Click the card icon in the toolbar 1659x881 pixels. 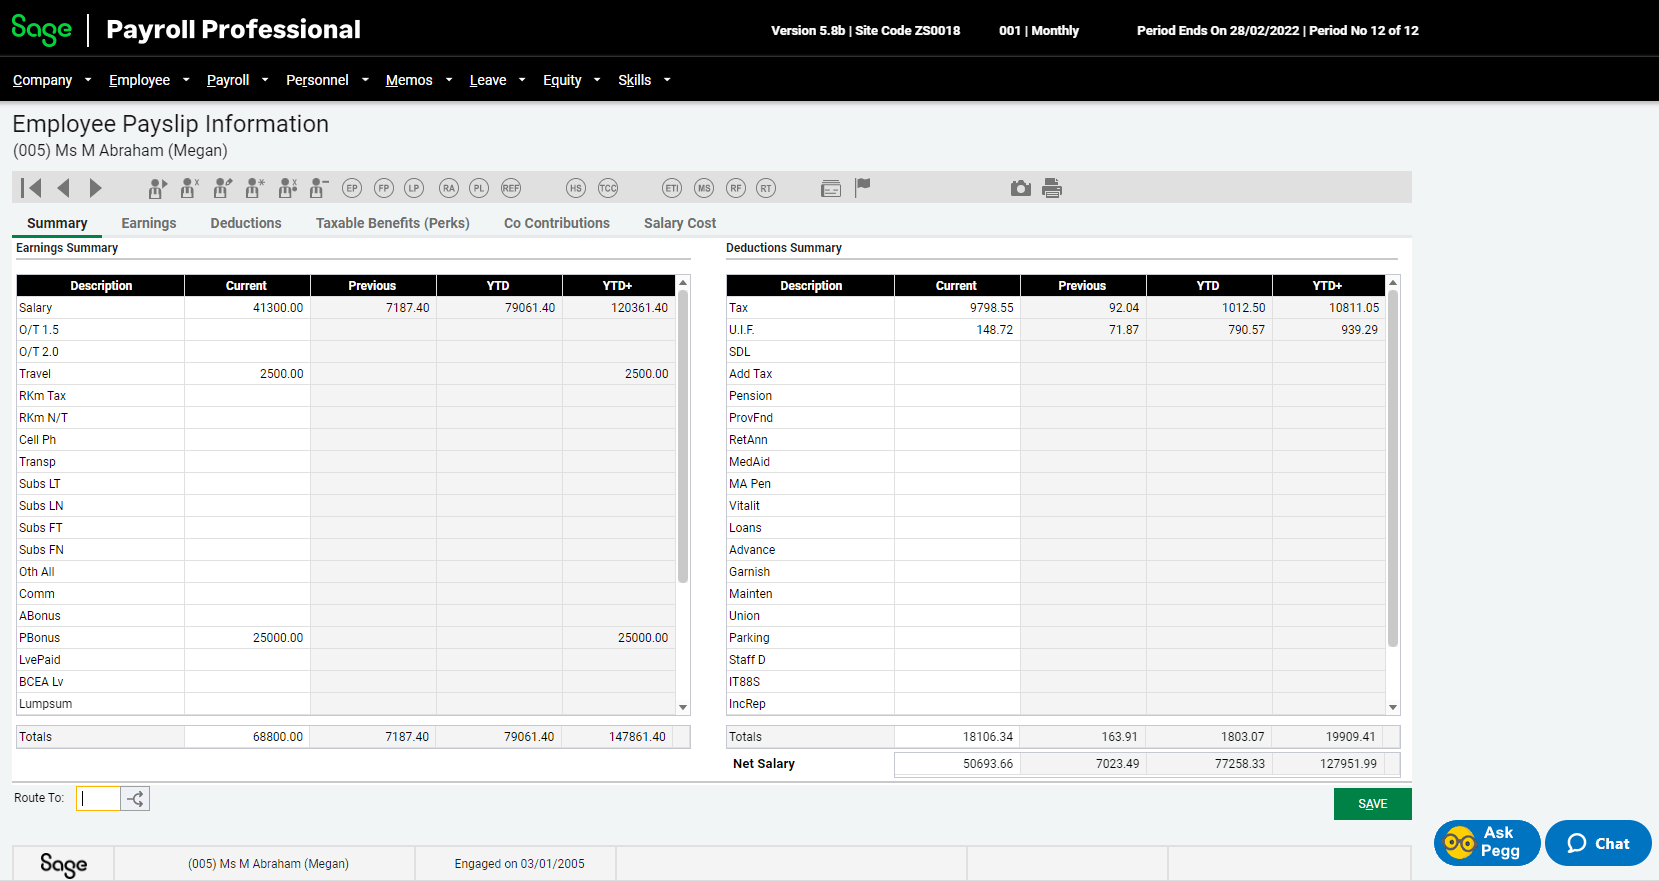[831, 188]
